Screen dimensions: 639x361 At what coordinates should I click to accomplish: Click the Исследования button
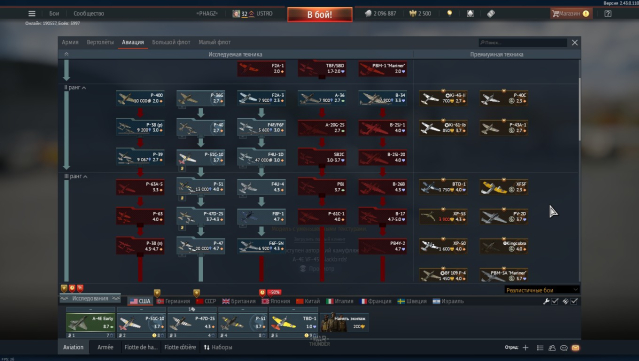click(90, 299)
